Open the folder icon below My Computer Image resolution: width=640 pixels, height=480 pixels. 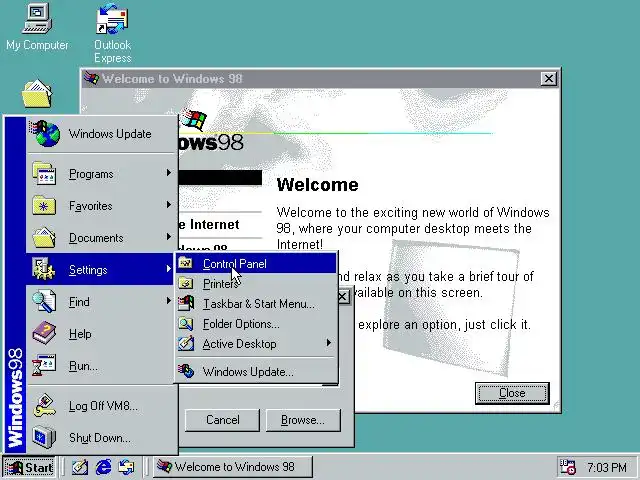[37, 94]
